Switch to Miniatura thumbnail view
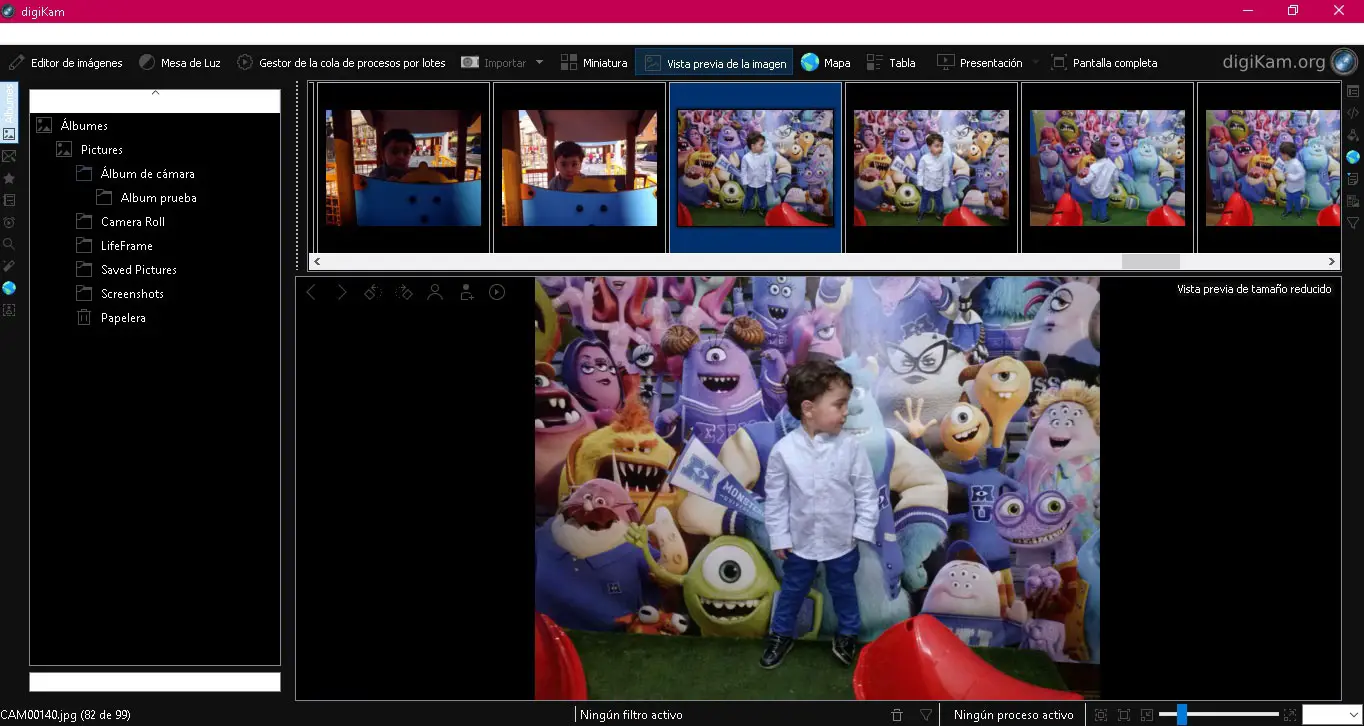 tap(594, 62)
